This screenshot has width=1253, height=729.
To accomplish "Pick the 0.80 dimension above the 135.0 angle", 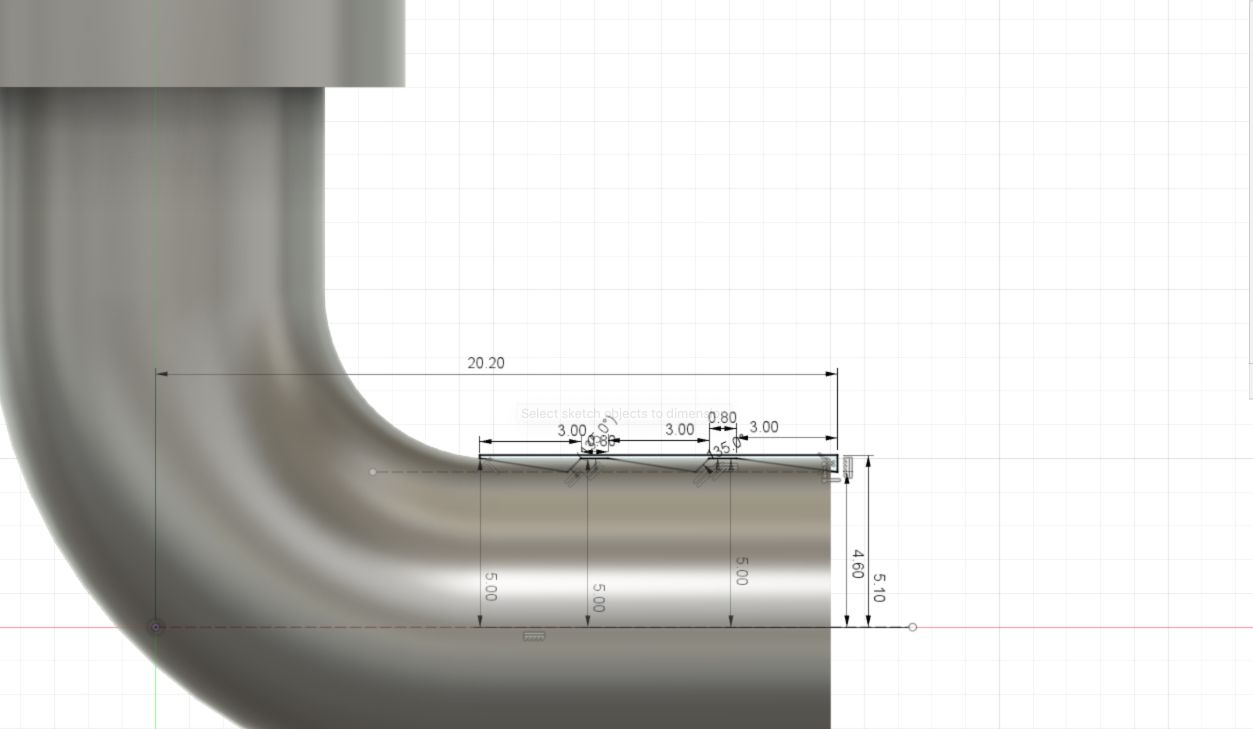I will [722, 418].
